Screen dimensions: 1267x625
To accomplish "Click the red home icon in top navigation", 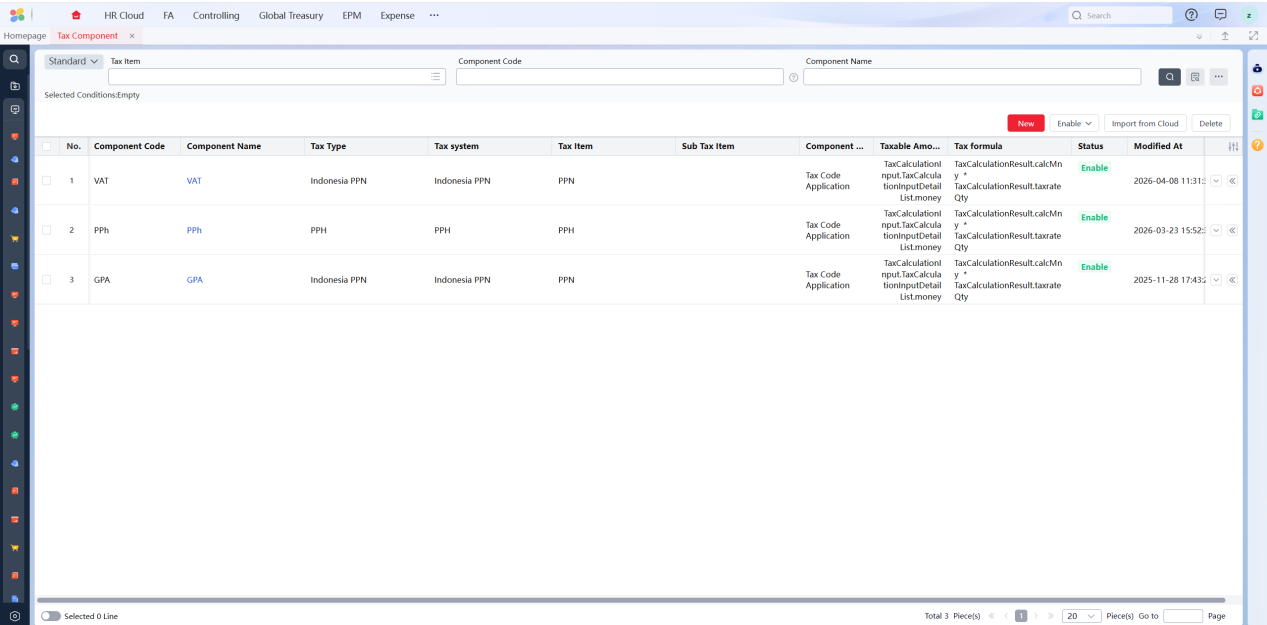I will pos(76,15).
